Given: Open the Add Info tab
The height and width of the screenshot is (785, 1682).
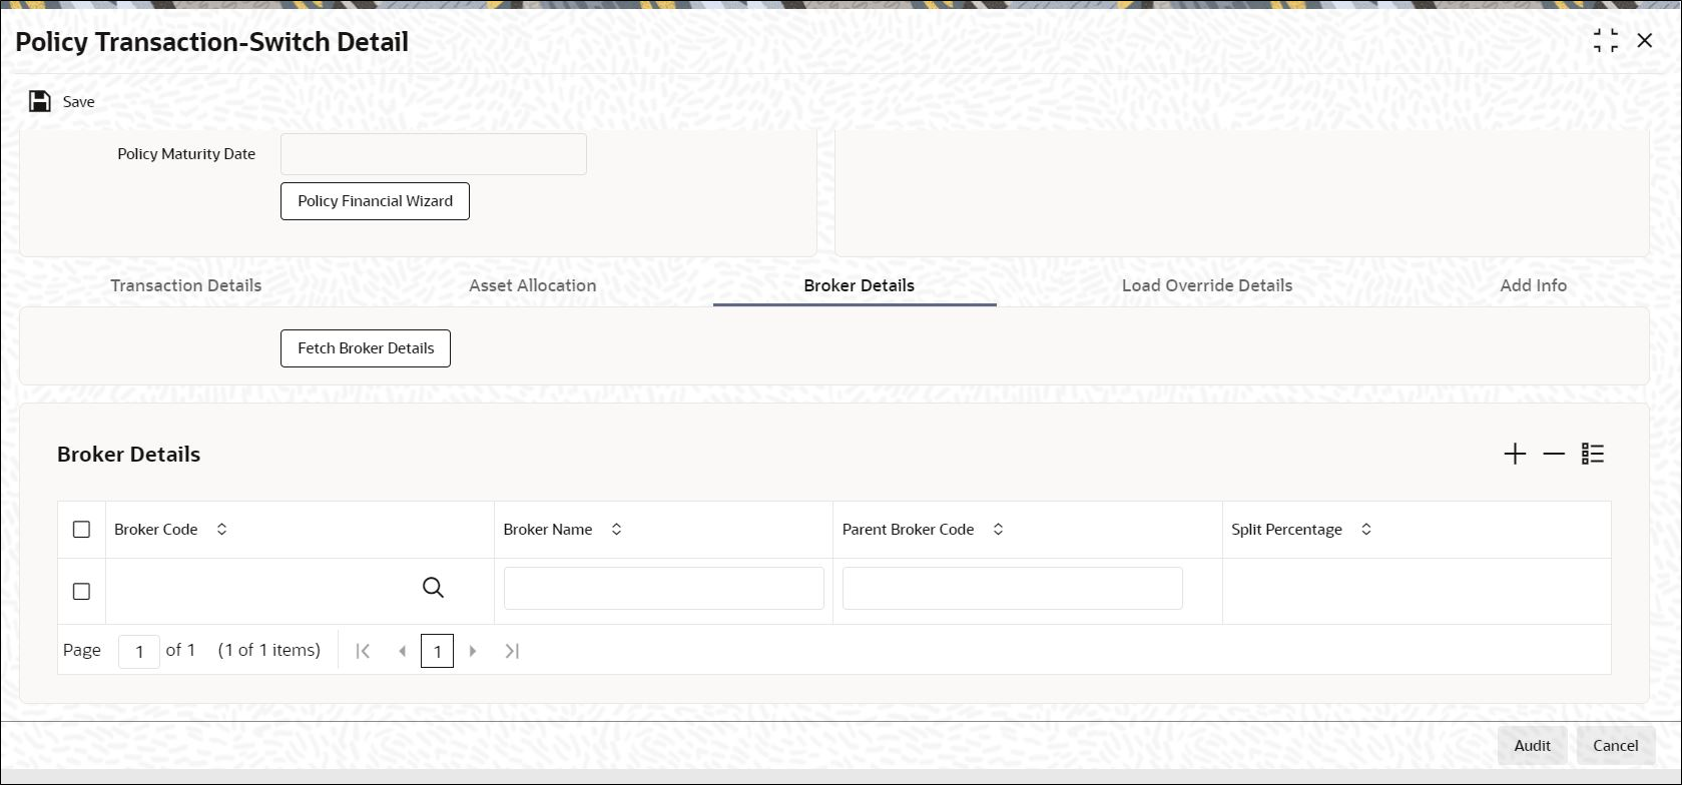Looking at the screenshot, I should (1533, 286).
